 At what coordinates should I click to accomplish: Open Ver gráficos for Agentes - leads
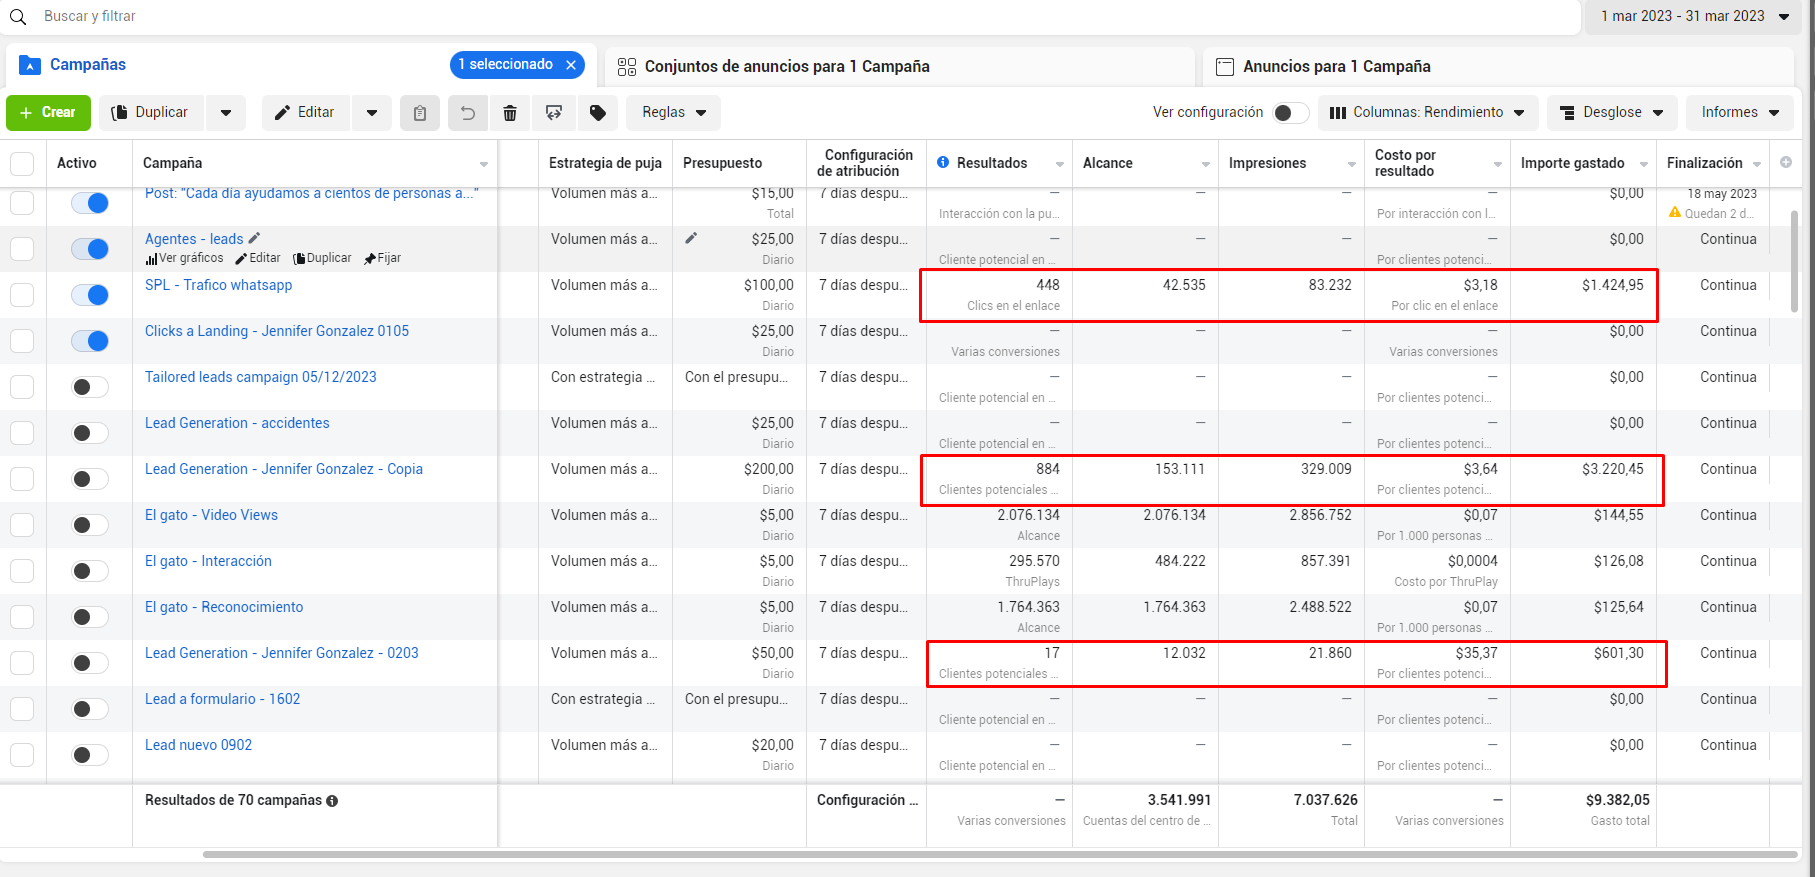[x=185, y=258]
